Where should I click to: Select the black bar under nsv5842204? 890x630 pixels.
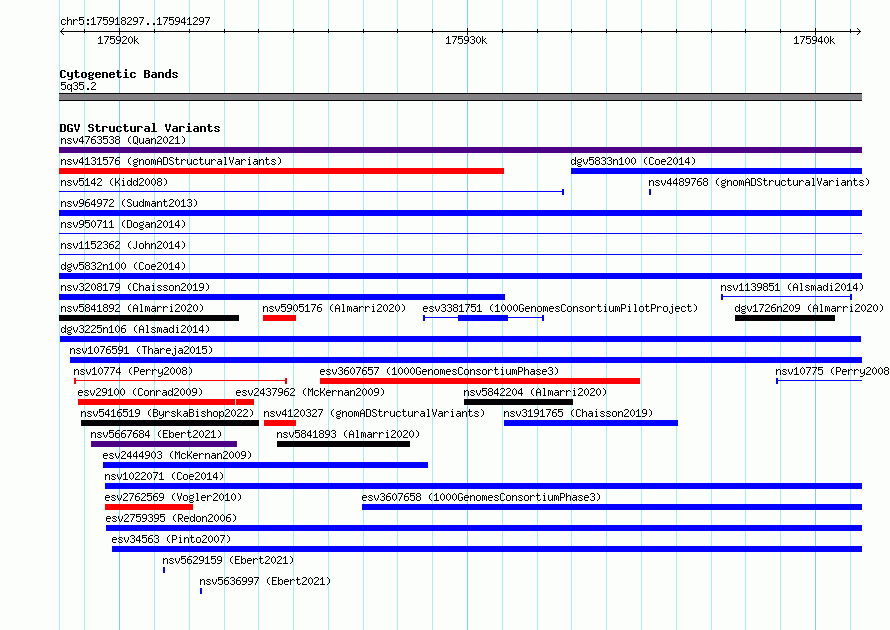coord(518,402)
